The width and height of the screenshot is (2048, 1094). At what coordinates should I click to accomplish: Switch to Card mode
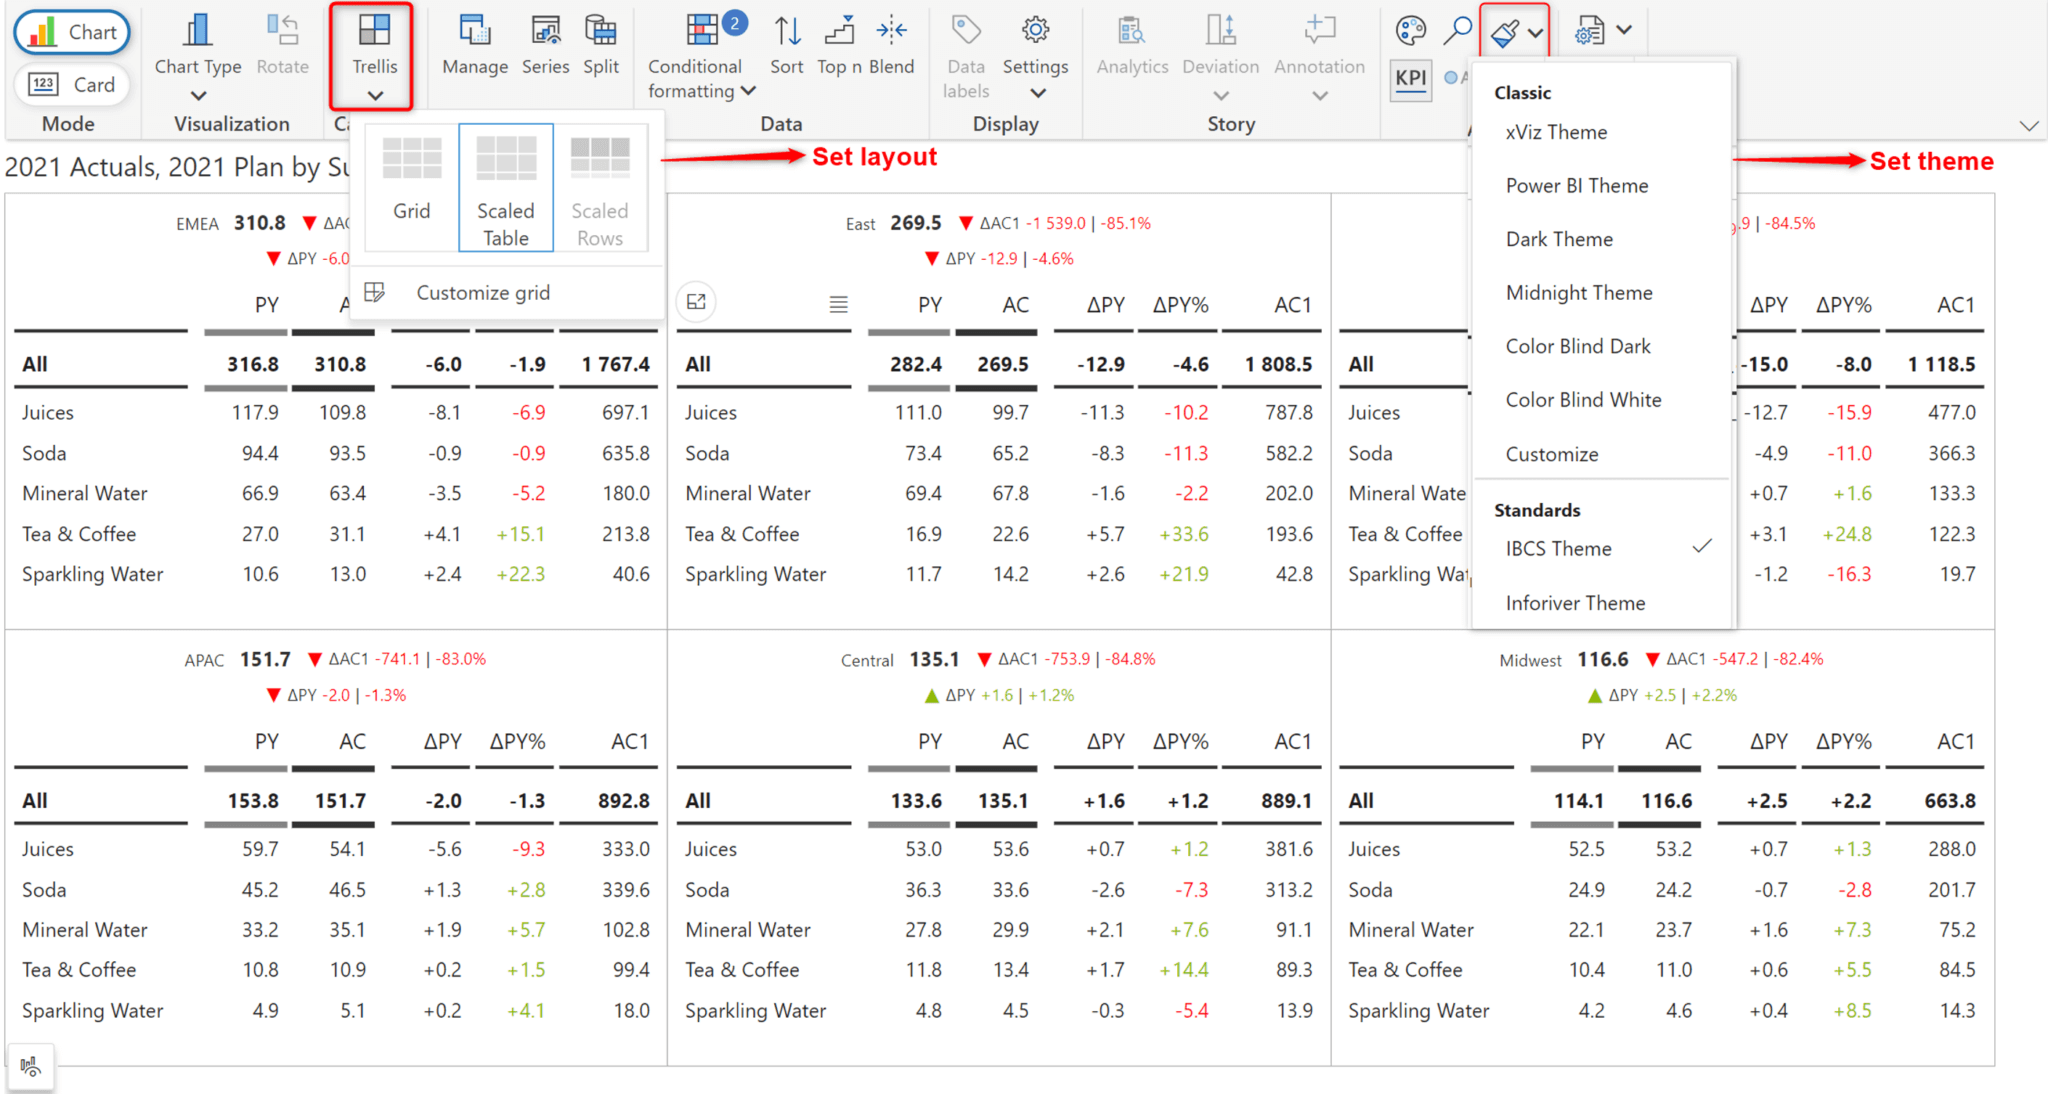pyautogui.click(x=71, y=85)
